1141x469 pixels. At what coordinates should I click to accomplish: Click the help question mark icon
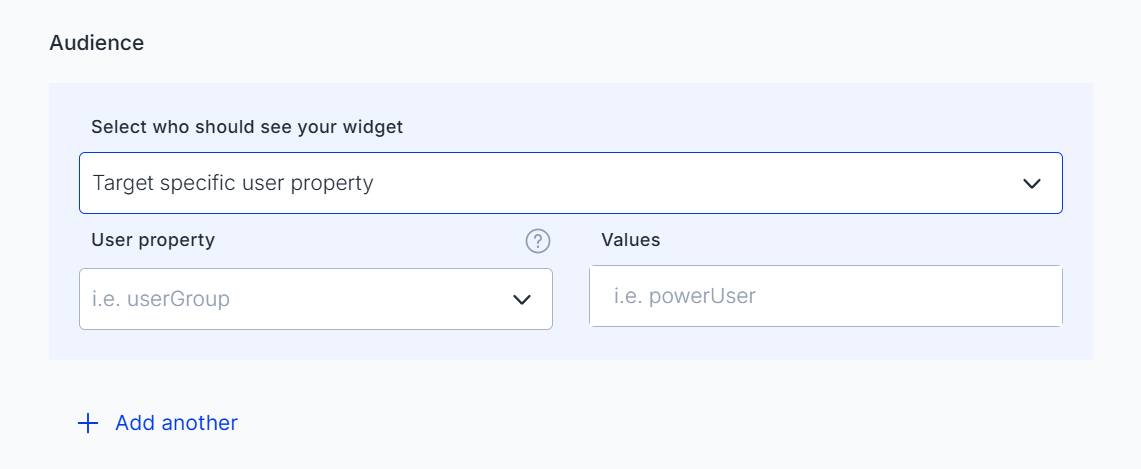(538, 241)
